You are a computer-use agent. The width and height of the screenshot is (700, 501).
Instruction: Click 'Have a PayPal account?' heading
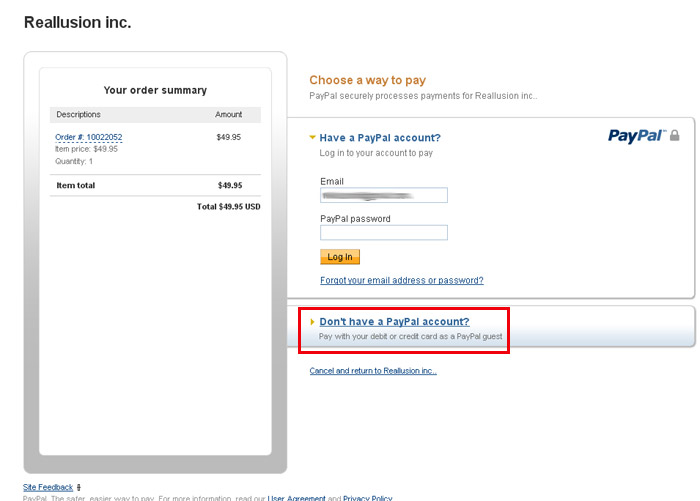tap(380, 138)
